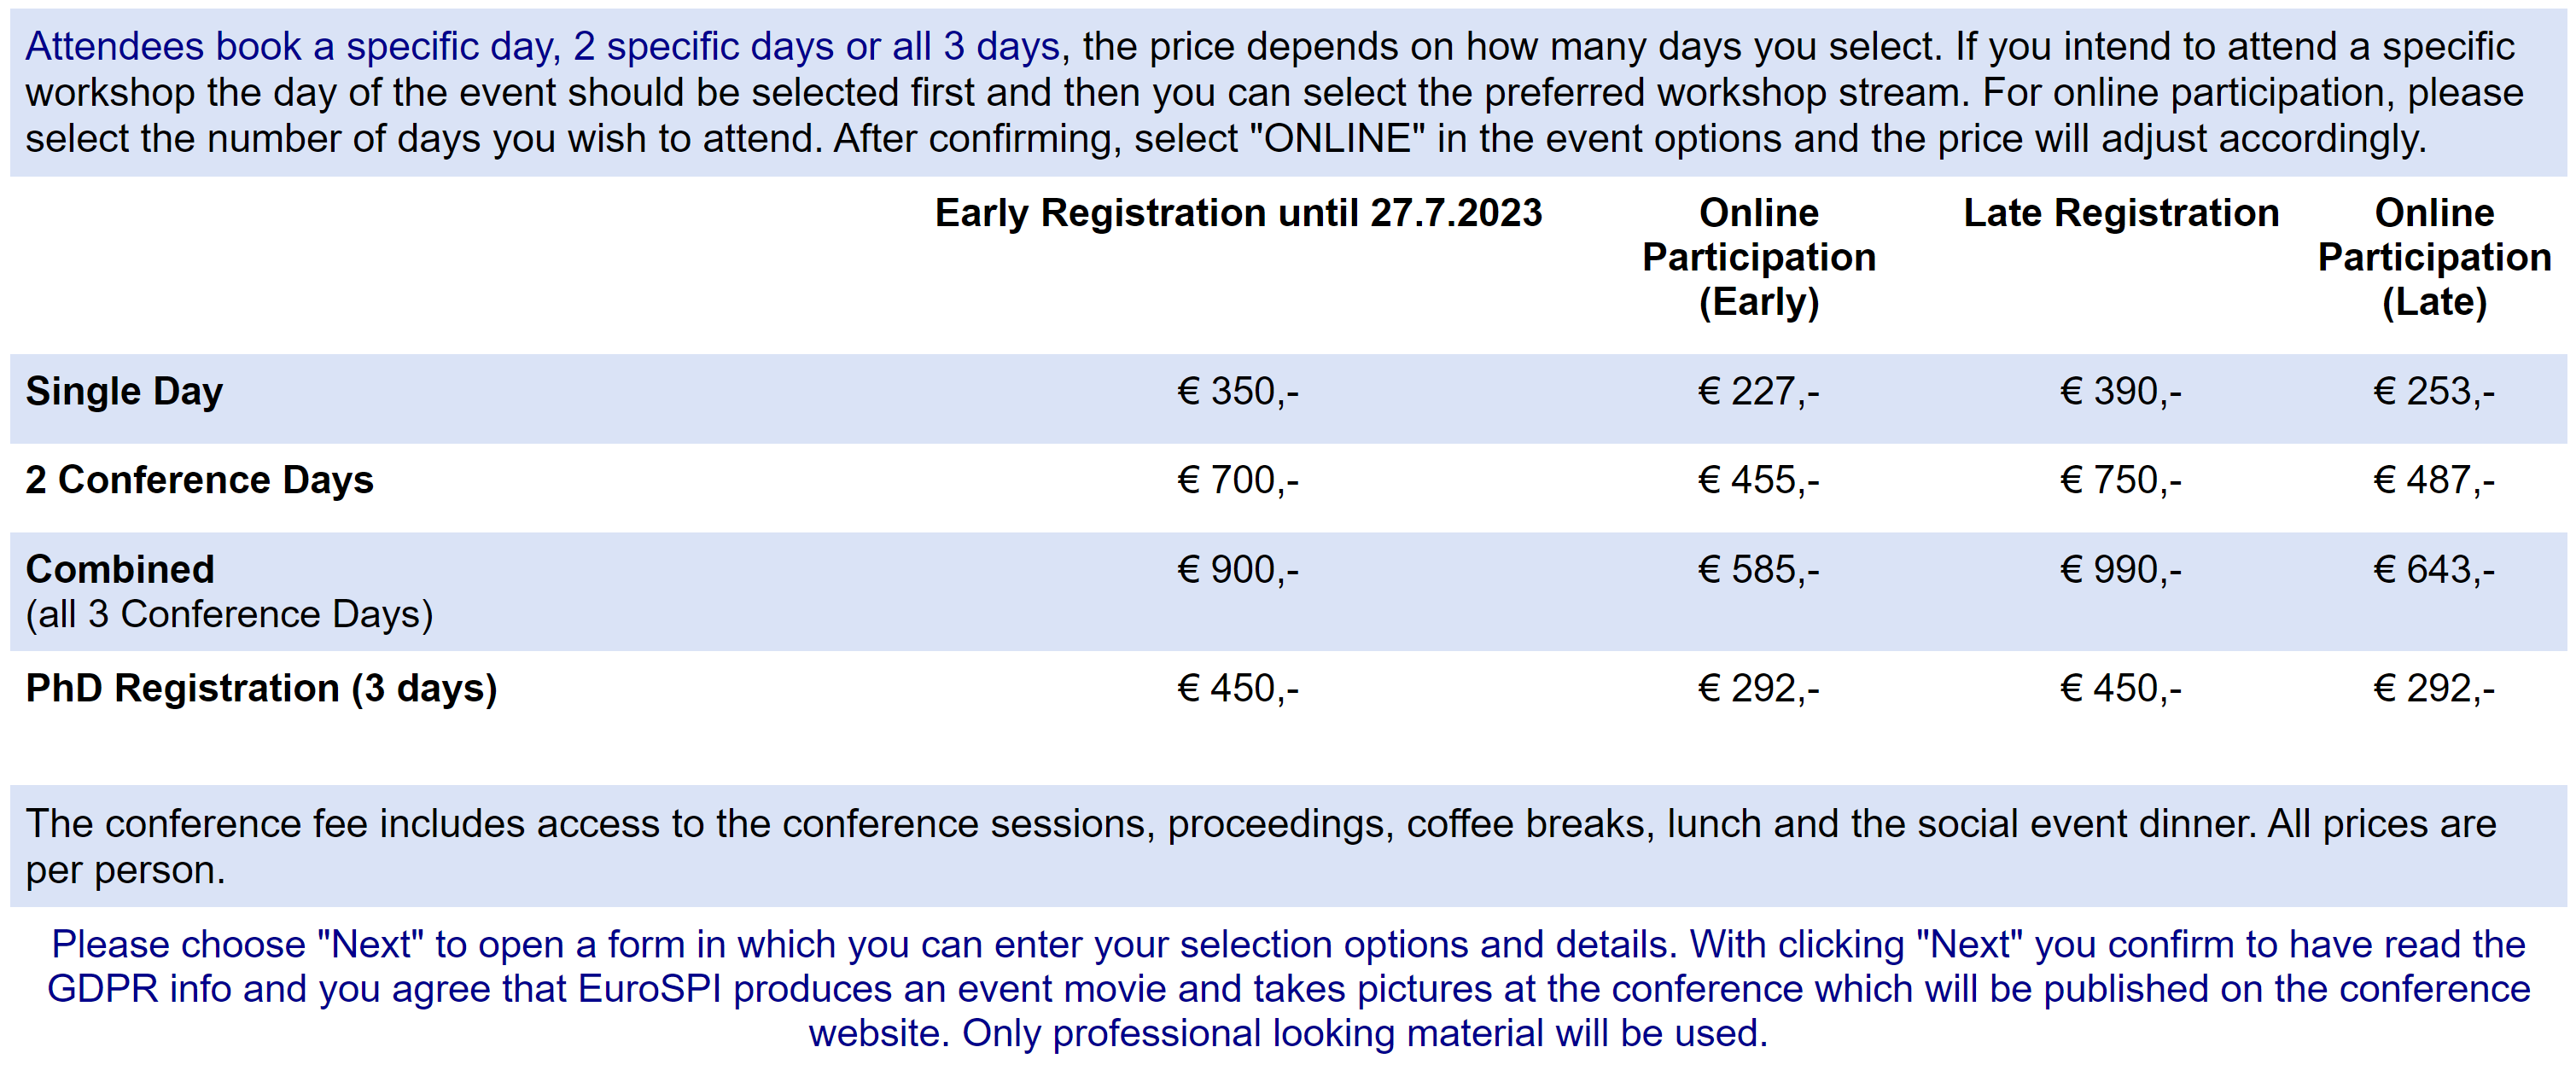This screenshot has height=1082, width=2576.
Task: Click the € 350,- Single Day early price
Action: 1238,391
